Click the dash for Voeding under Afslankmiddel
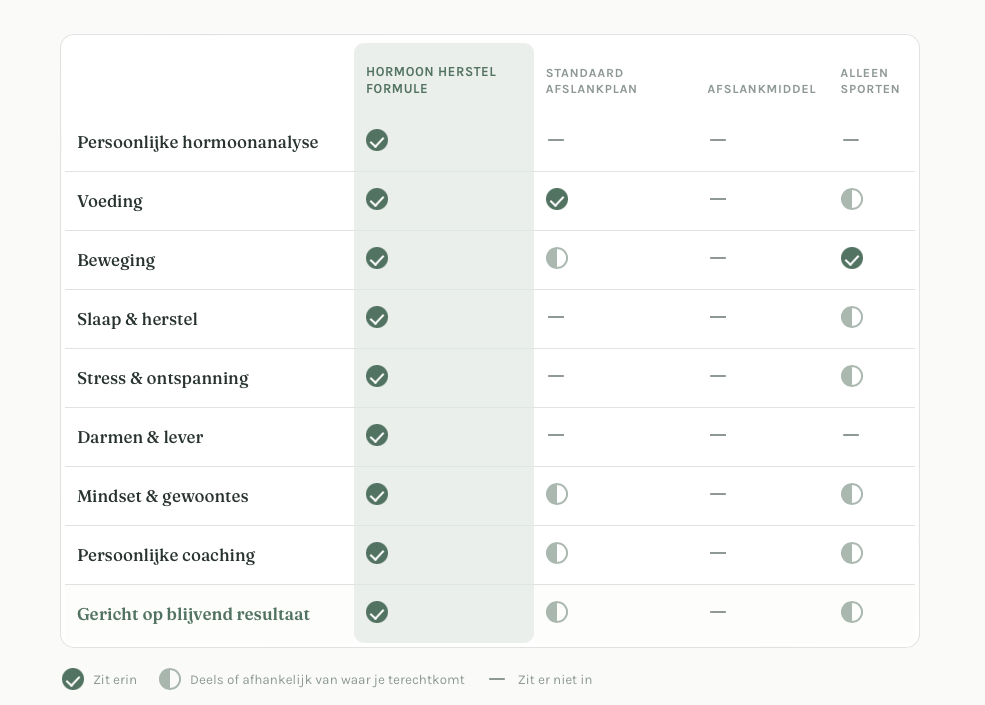 pyautogui.click(x=717, y=199)
